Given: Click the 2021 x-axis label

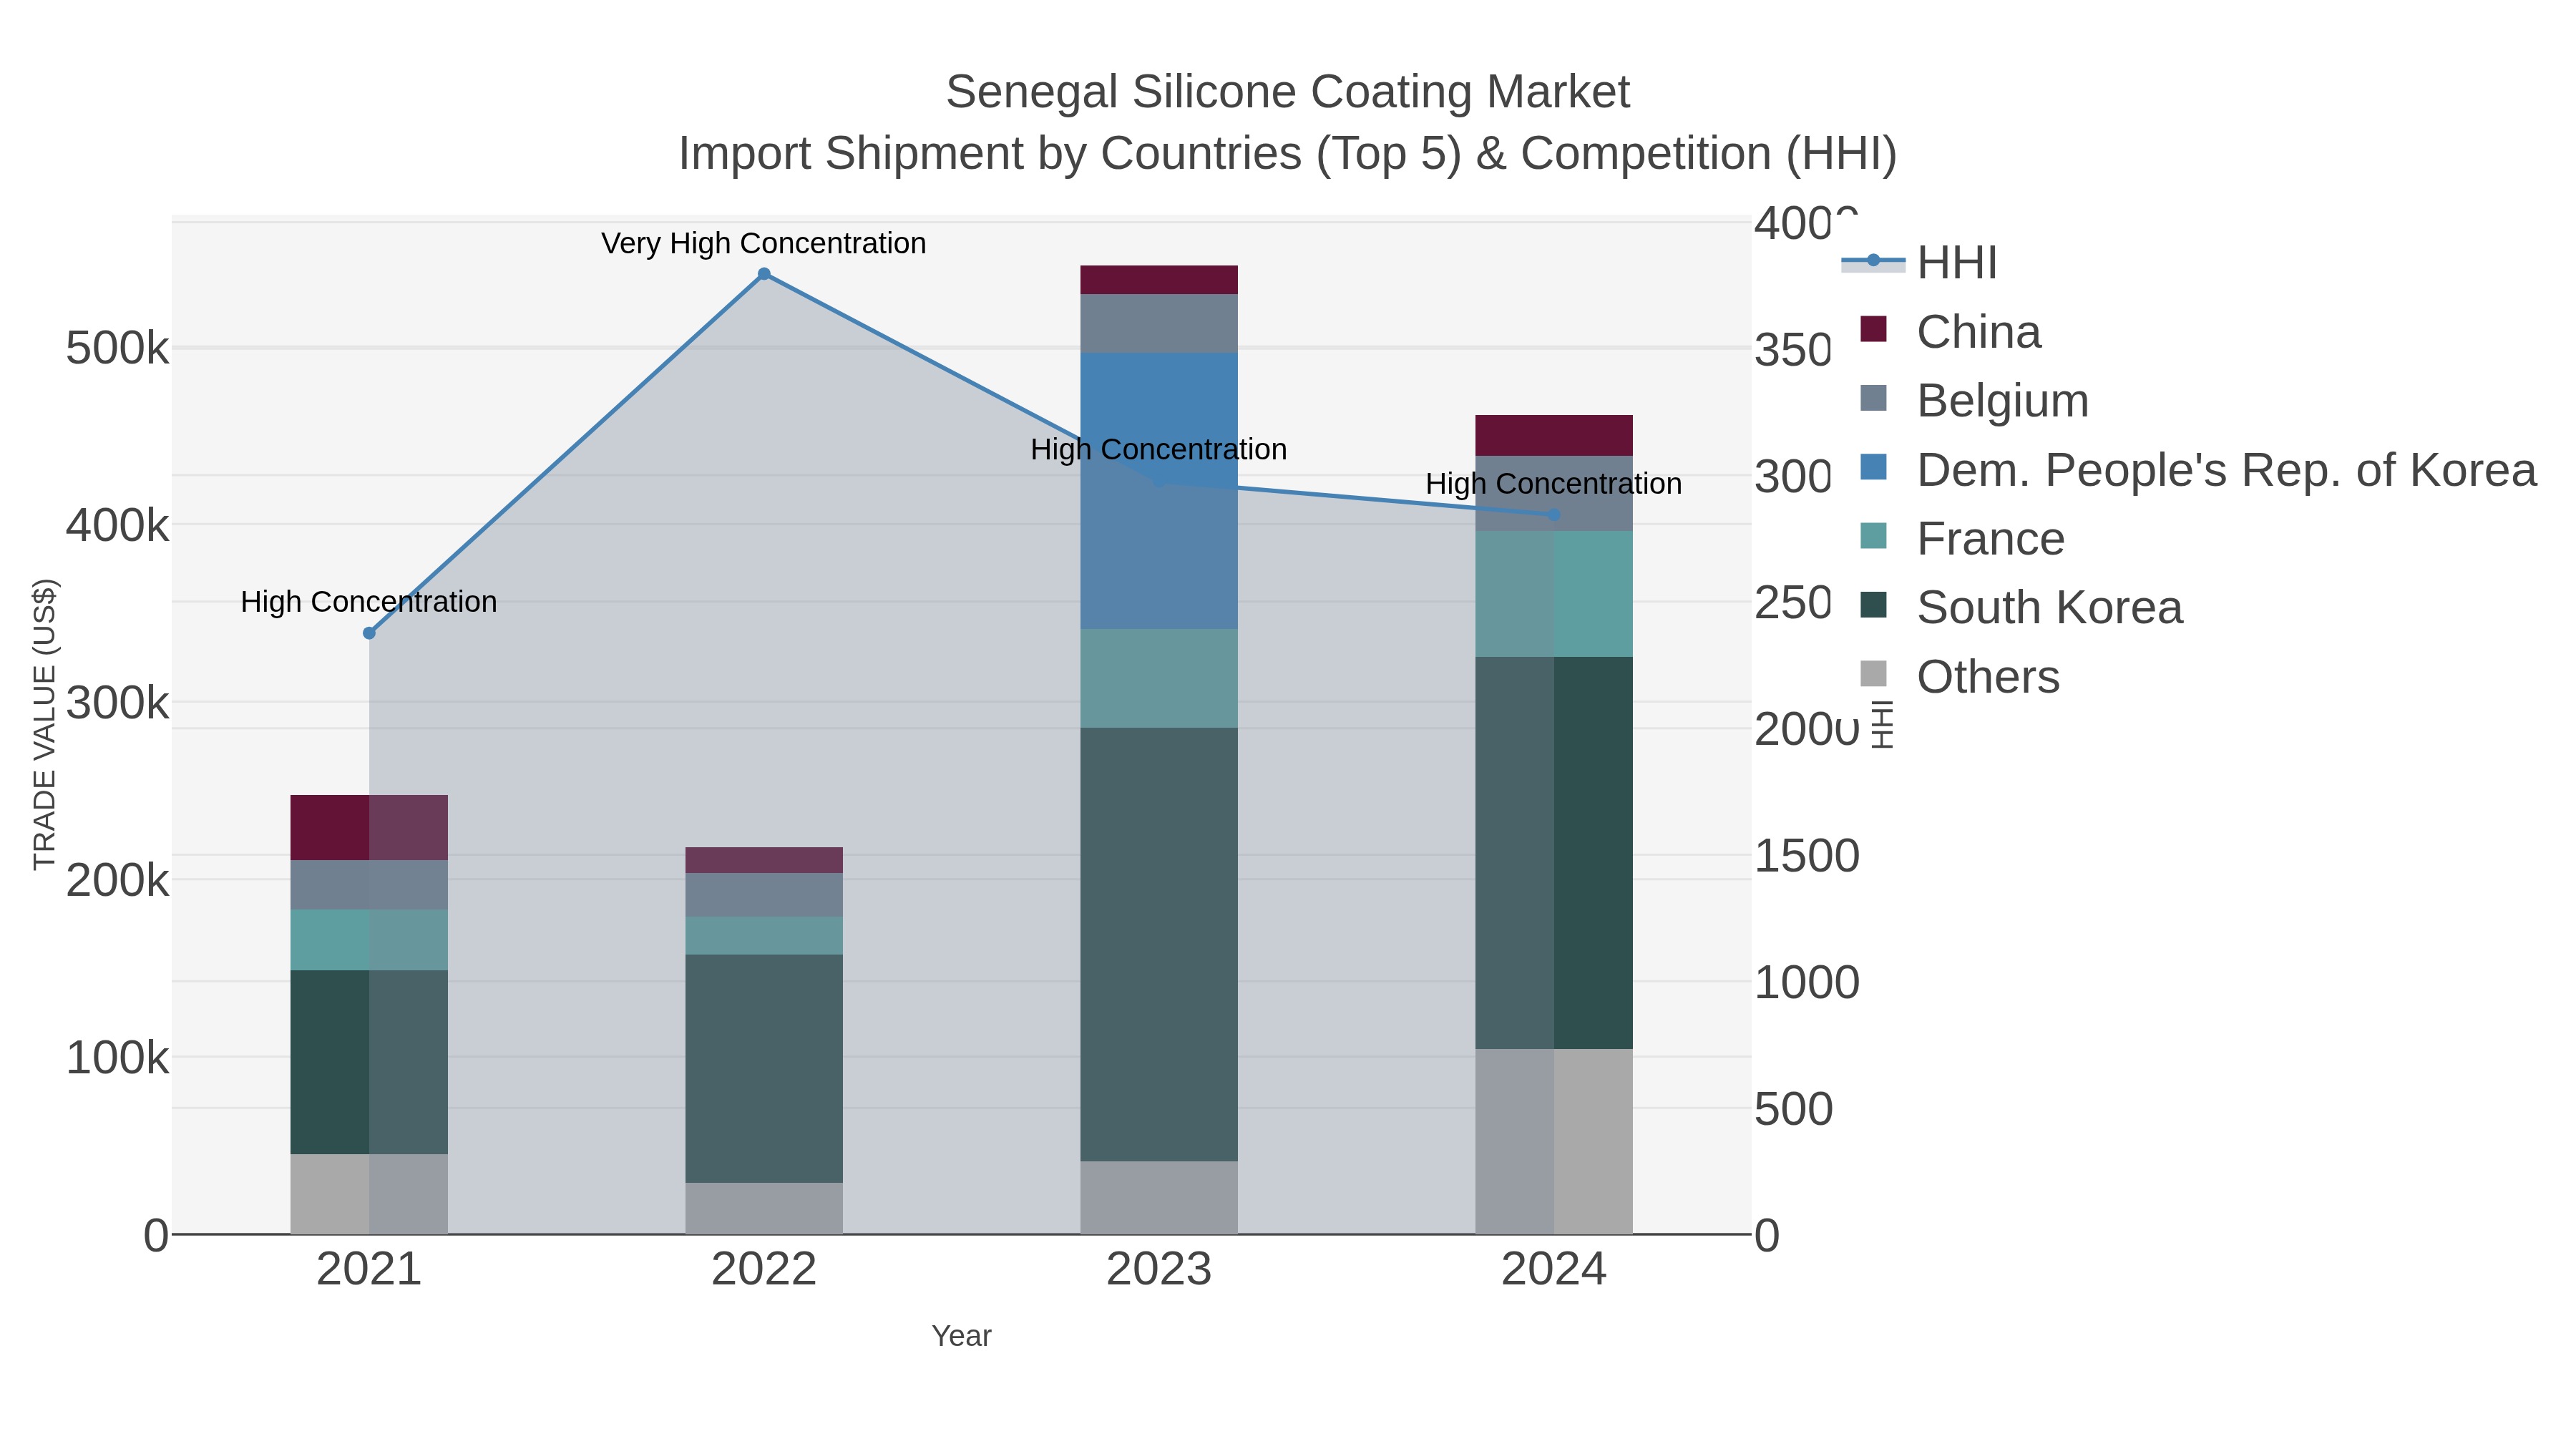Looking at the screenshot, I should tap(369, 1270).
